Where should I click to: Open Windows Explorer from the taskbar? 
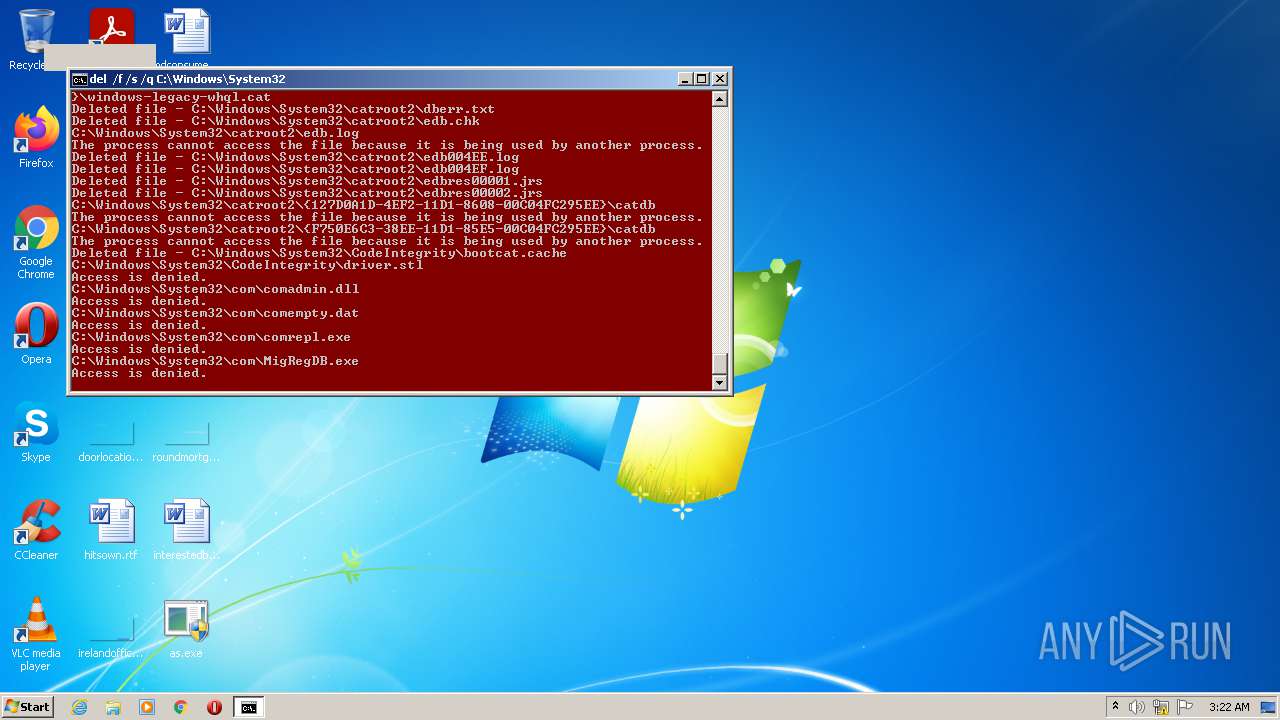click(113, 707)
